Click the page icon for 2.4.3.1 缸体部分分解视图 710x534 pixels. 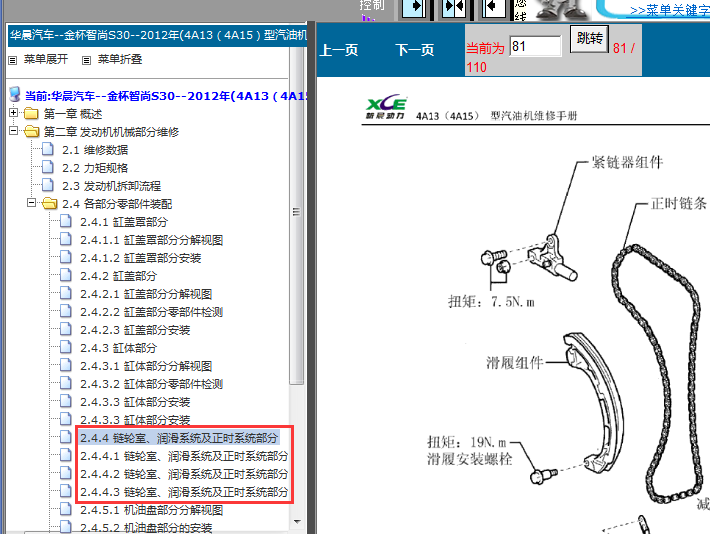(66, 365)
